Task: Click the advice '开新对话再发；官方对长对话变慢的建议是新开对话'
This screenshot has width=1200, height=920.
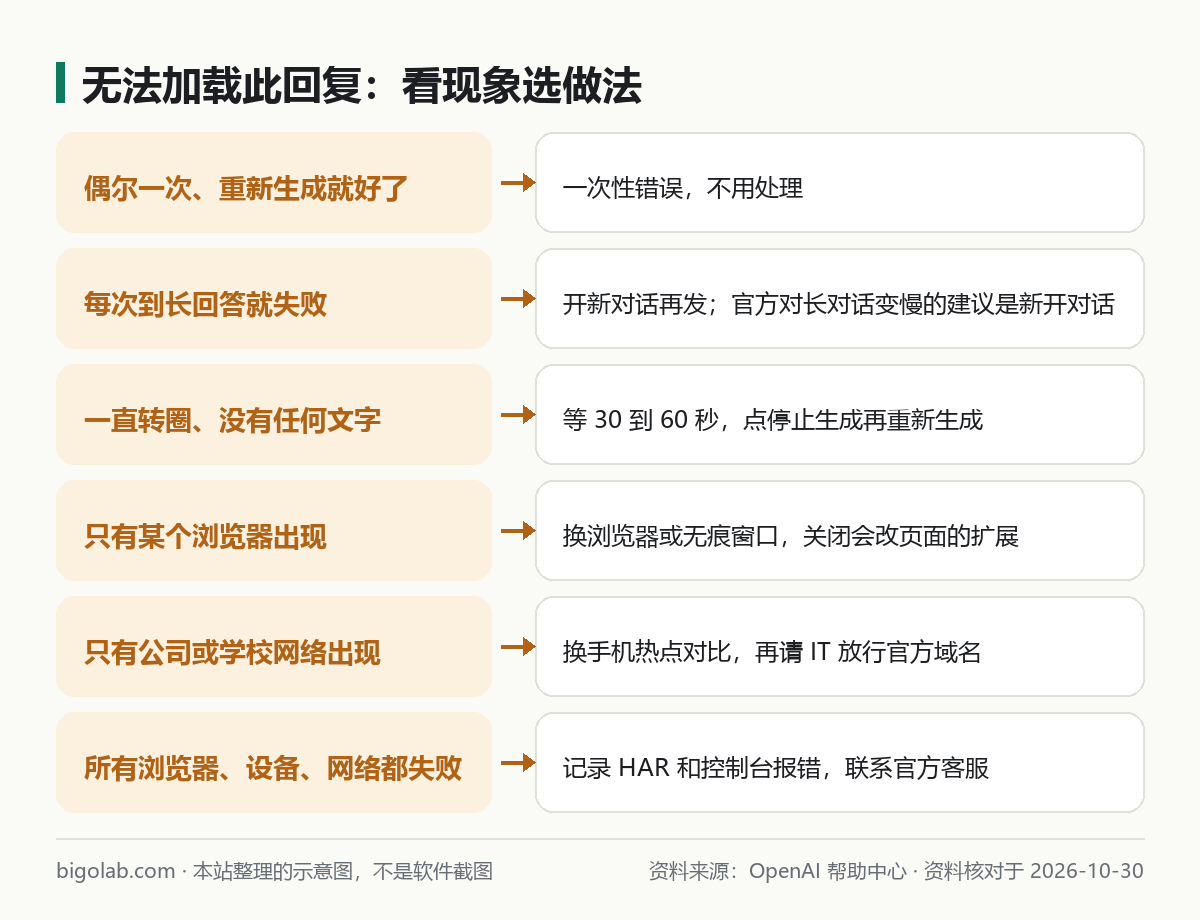Action: pos(840,298)
